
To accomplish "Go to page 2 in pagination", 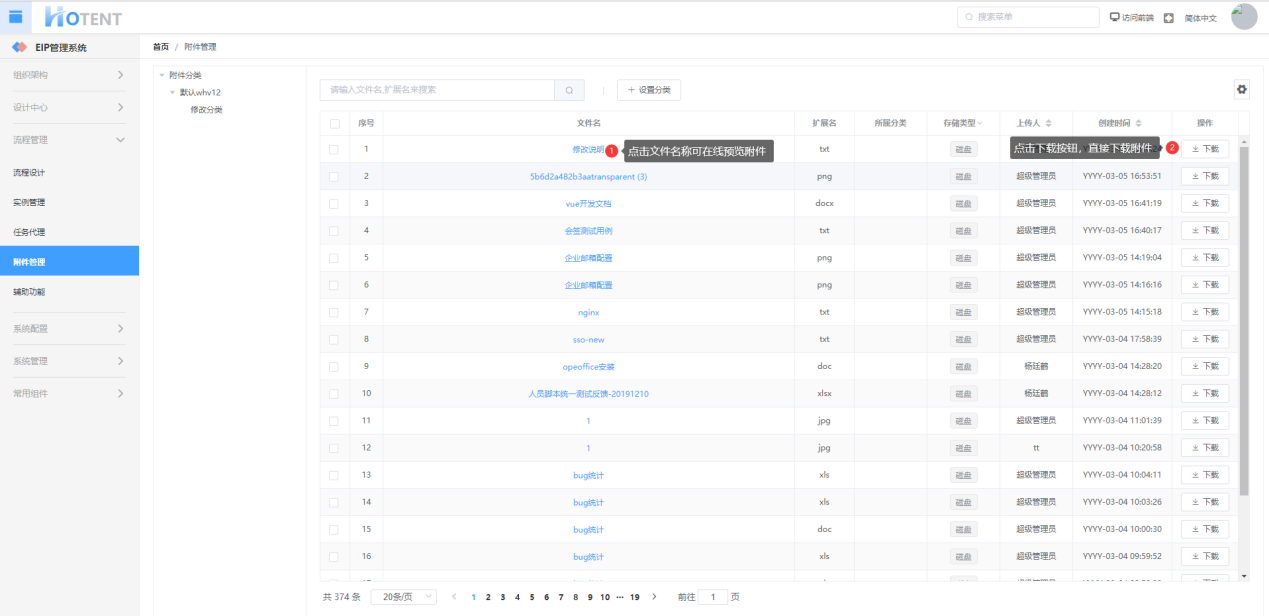I will pyautogui.click(x=488, y=597).
